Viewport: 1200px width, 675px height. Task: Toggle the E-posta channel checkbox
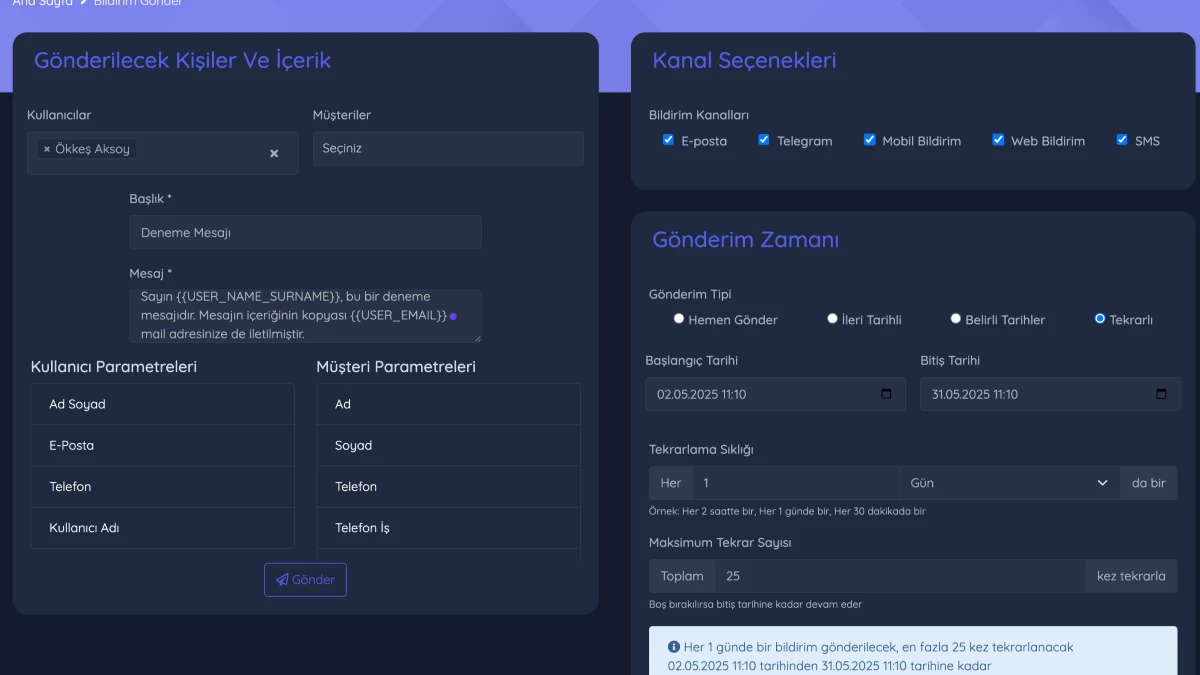(668, 140)
